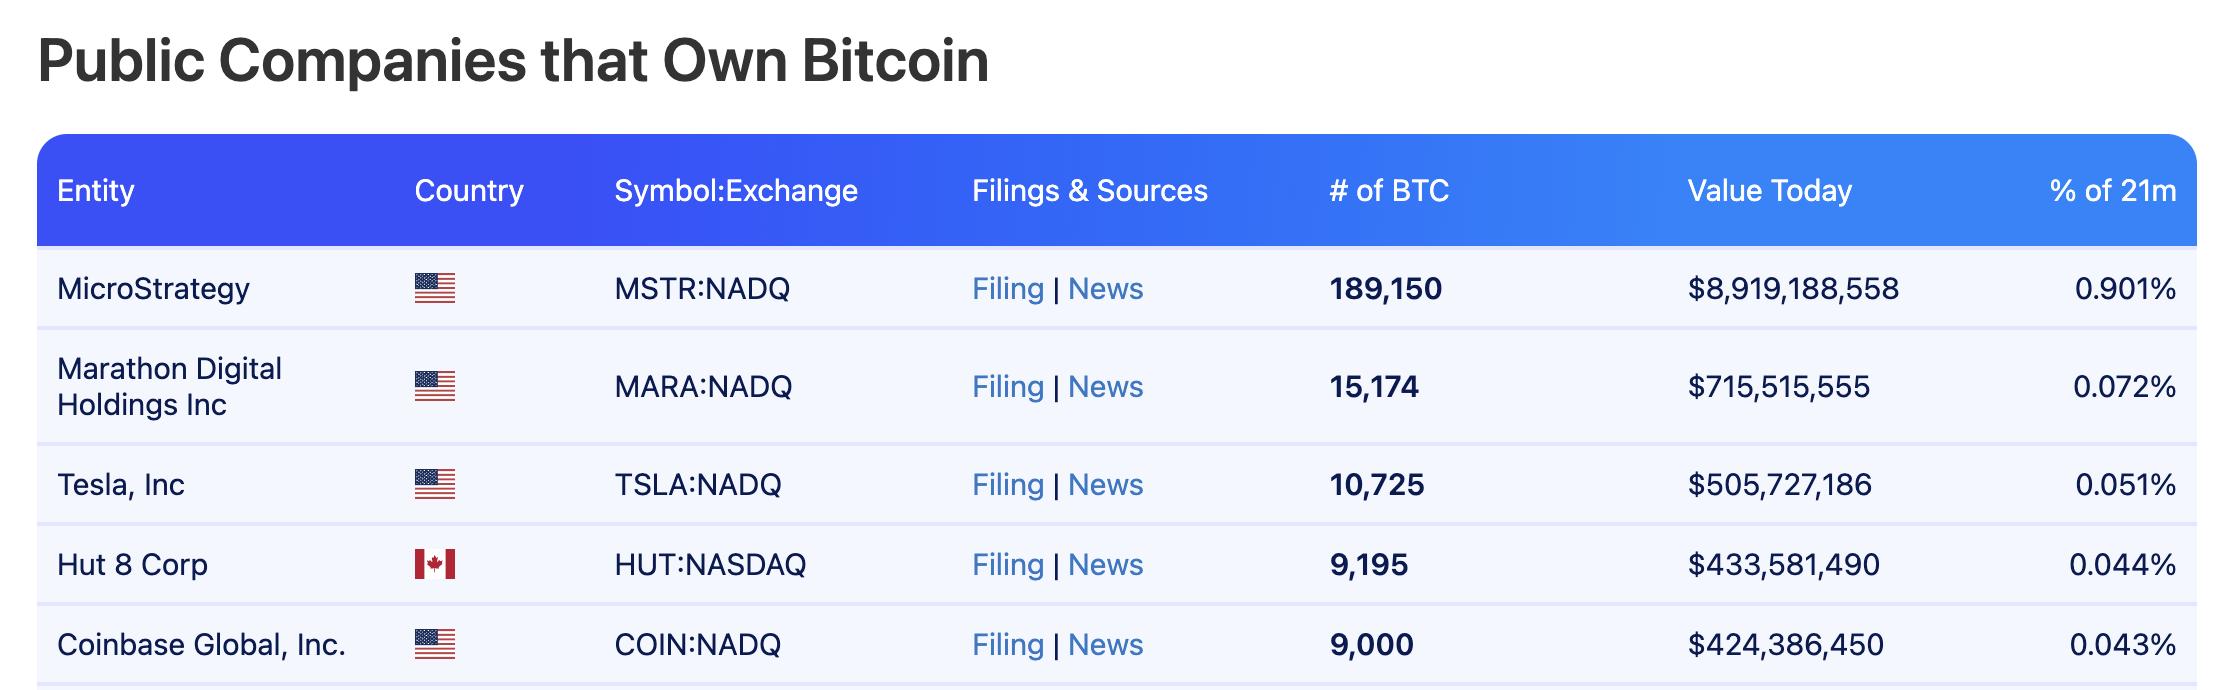Screen dimensions: 2234x690
Task: Click the US flag in Marathon Digital row
Action: [x=434, y=386]
